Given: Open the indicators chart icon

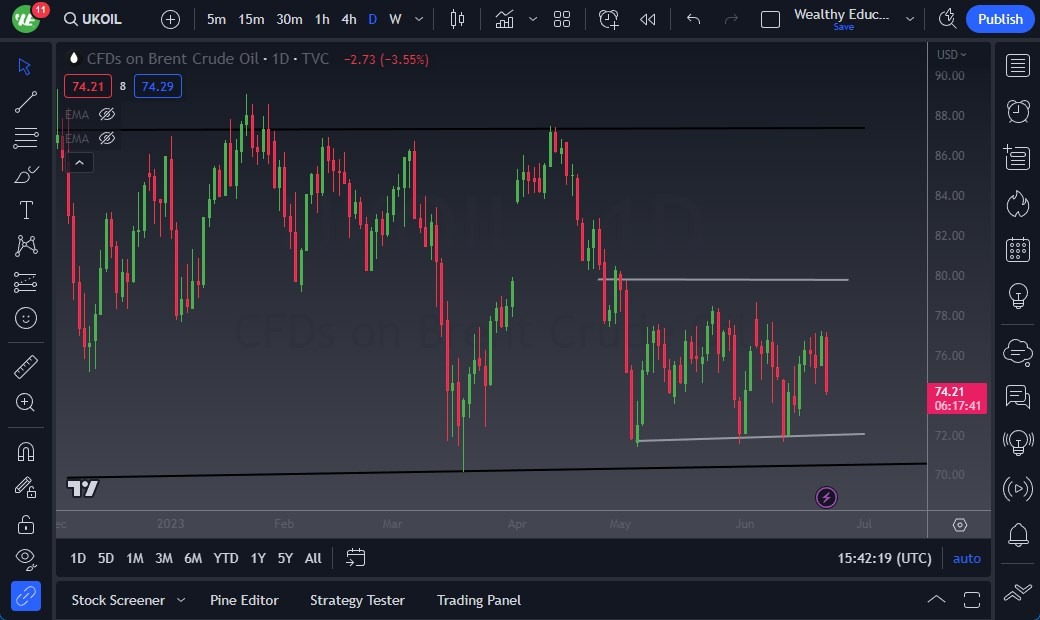Looking at the screenshot, I should coord(504,19).
